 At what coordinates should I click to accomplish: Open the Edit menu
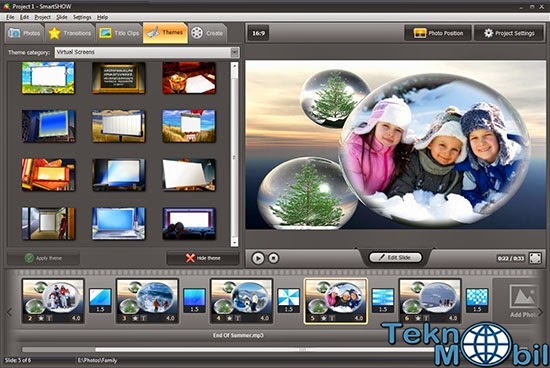click(24, 17)
